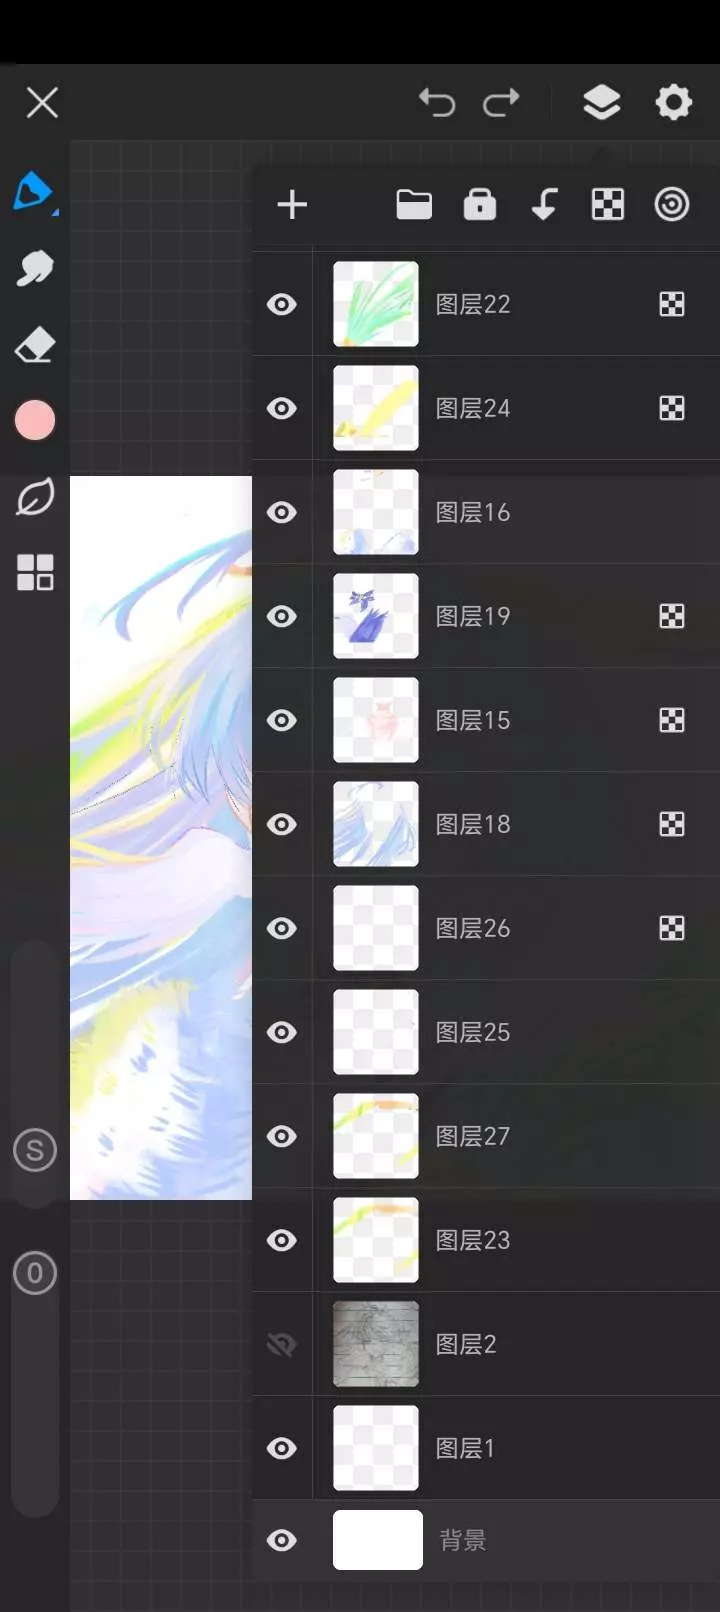Hide layer 图层22 with the eye
Viewport: 720px width, 1612px height.
(282, 304)
